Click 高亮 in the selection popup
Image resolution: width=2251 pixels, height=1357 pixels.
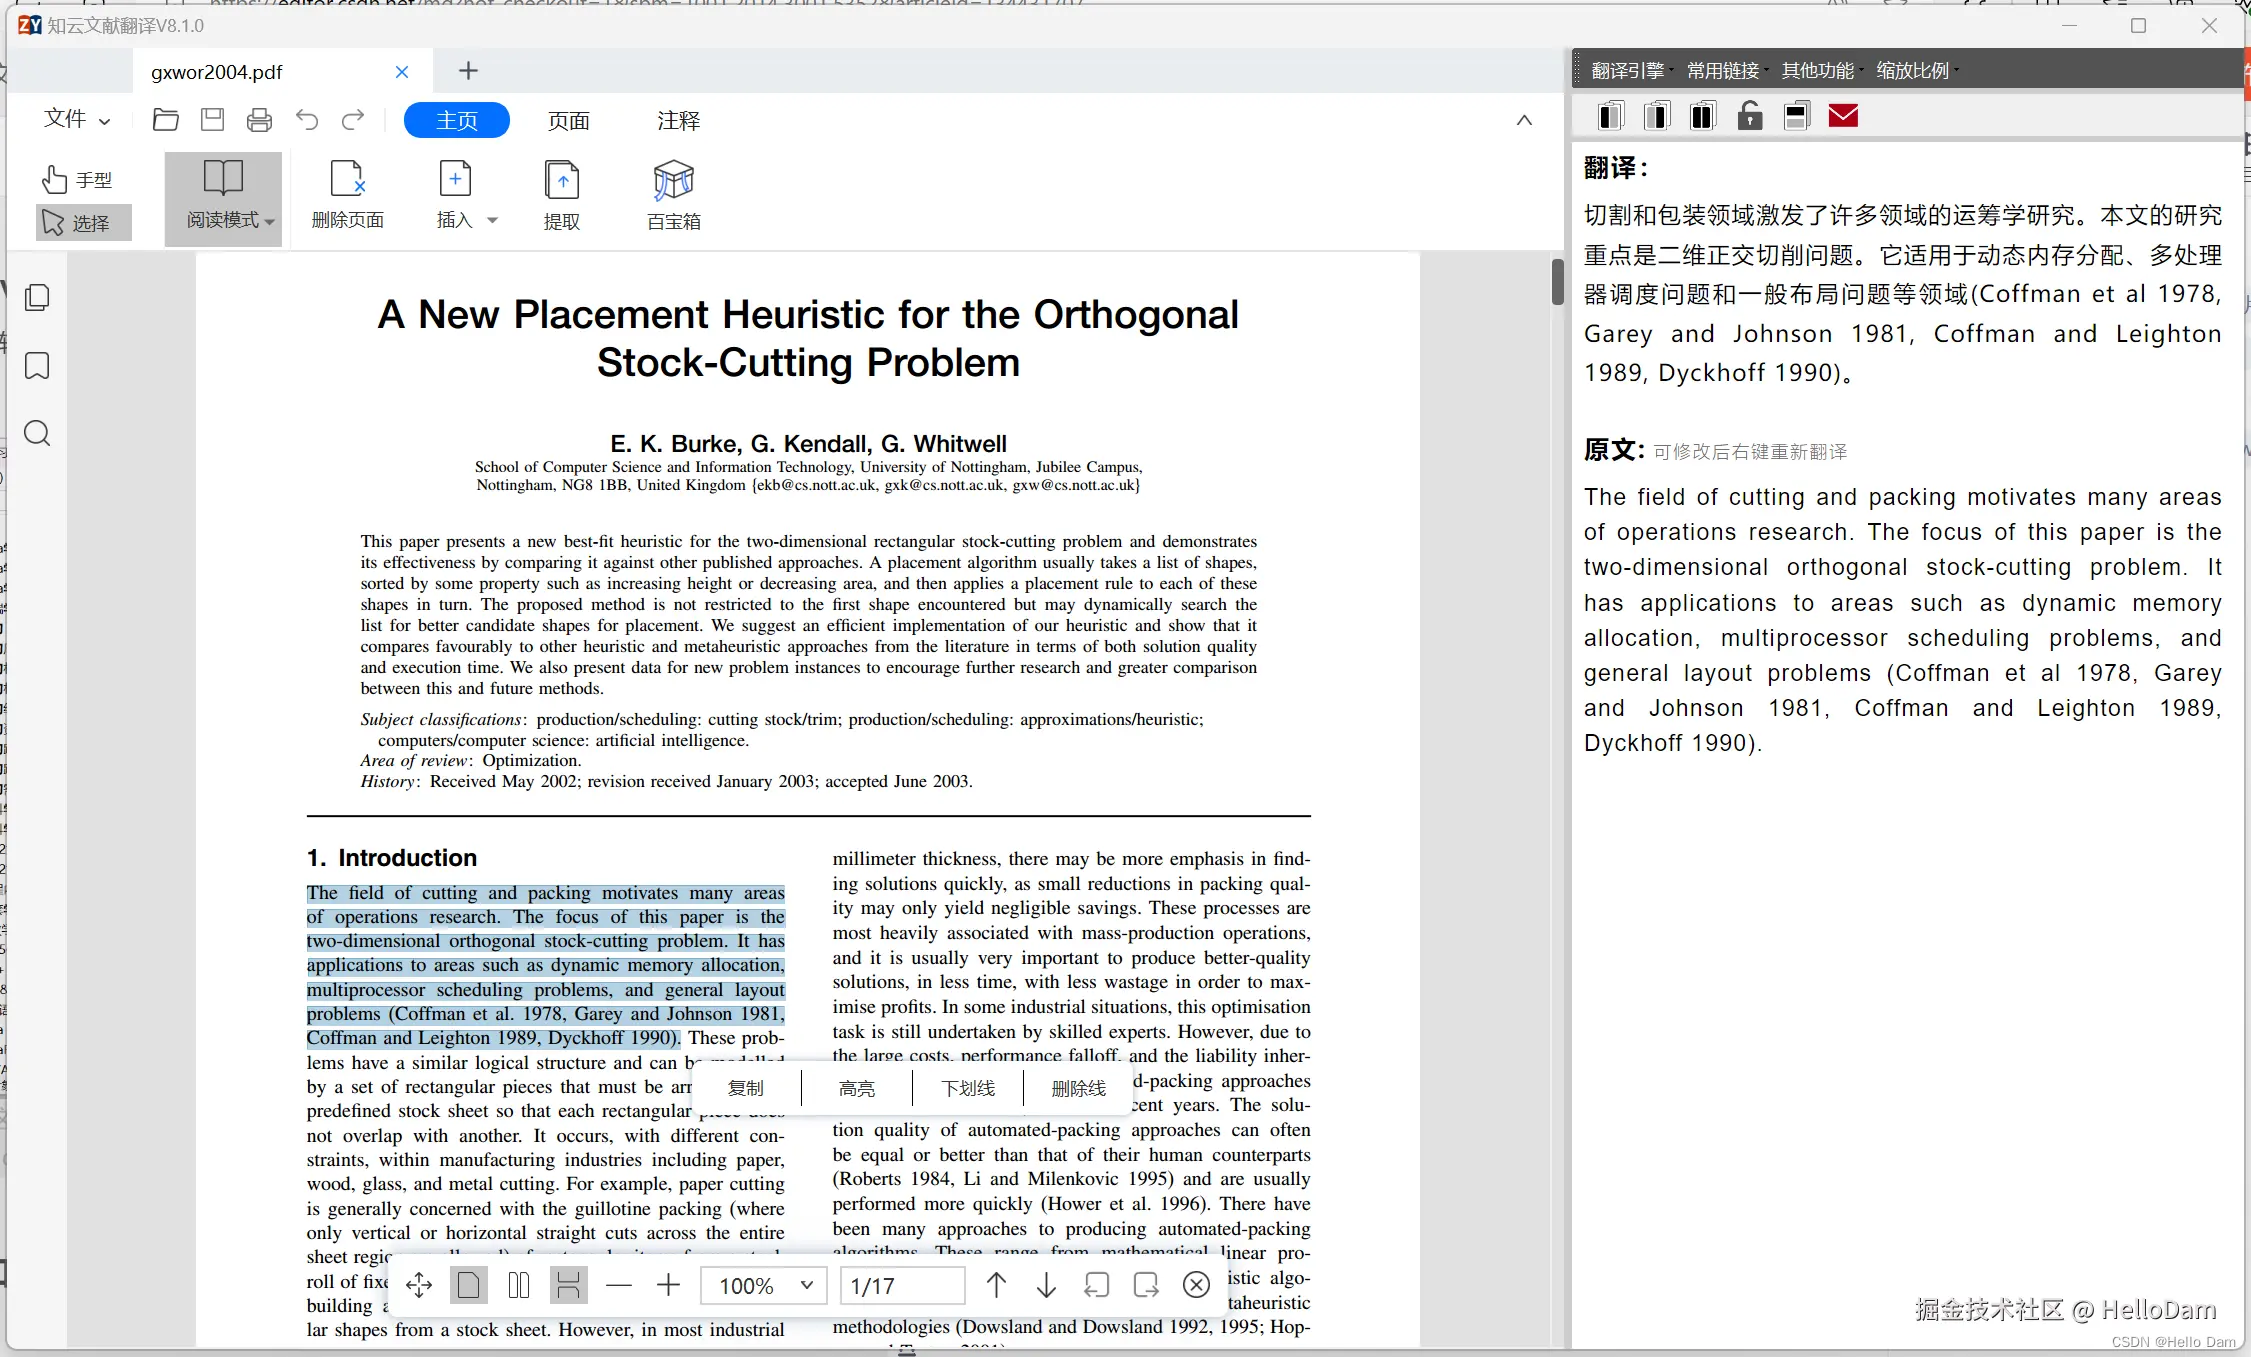click(856, 1088)
